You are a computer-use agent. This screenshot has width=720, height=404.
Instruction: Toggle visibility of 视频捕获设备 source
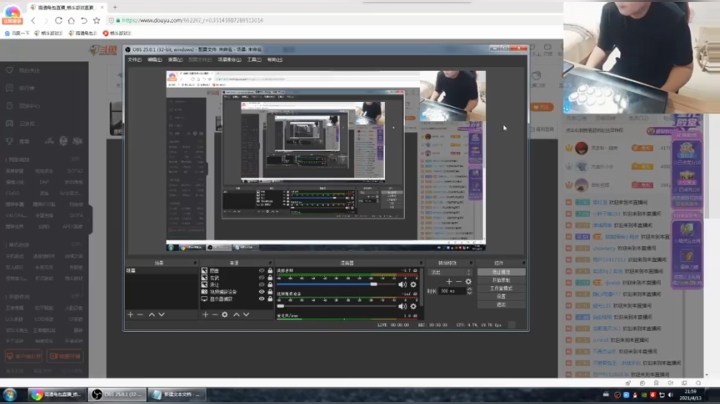tap(262, 292)
